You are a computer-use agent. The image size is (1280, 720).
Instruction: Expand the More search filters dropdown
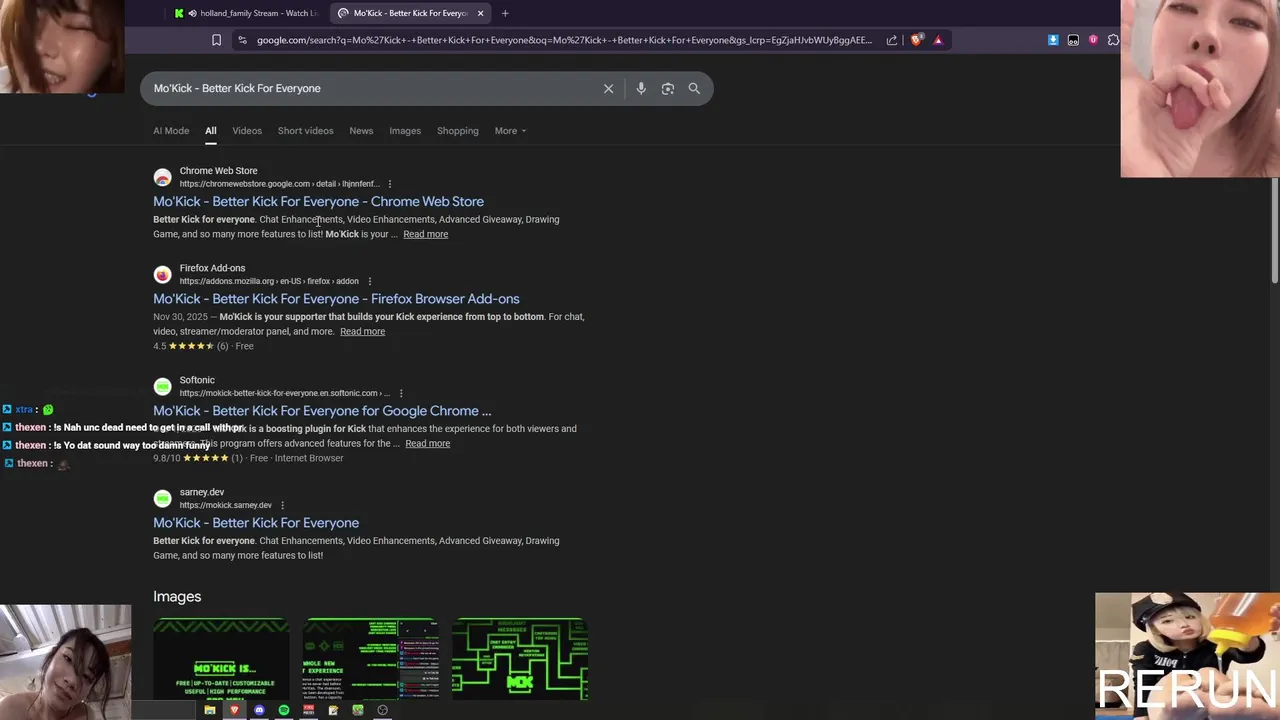pos(510,131)
